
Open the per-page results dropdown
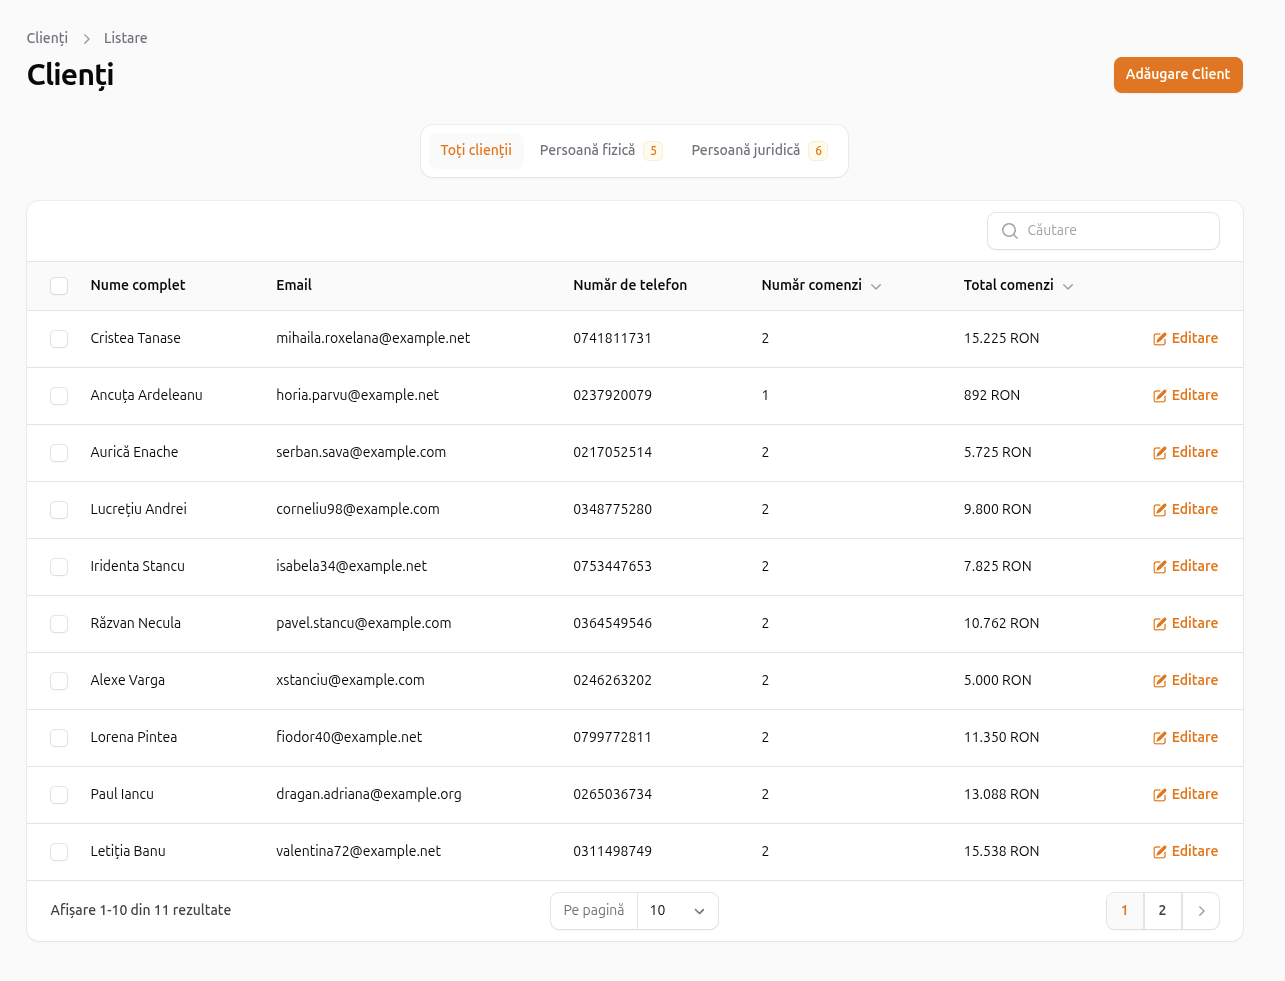(677, 911)
